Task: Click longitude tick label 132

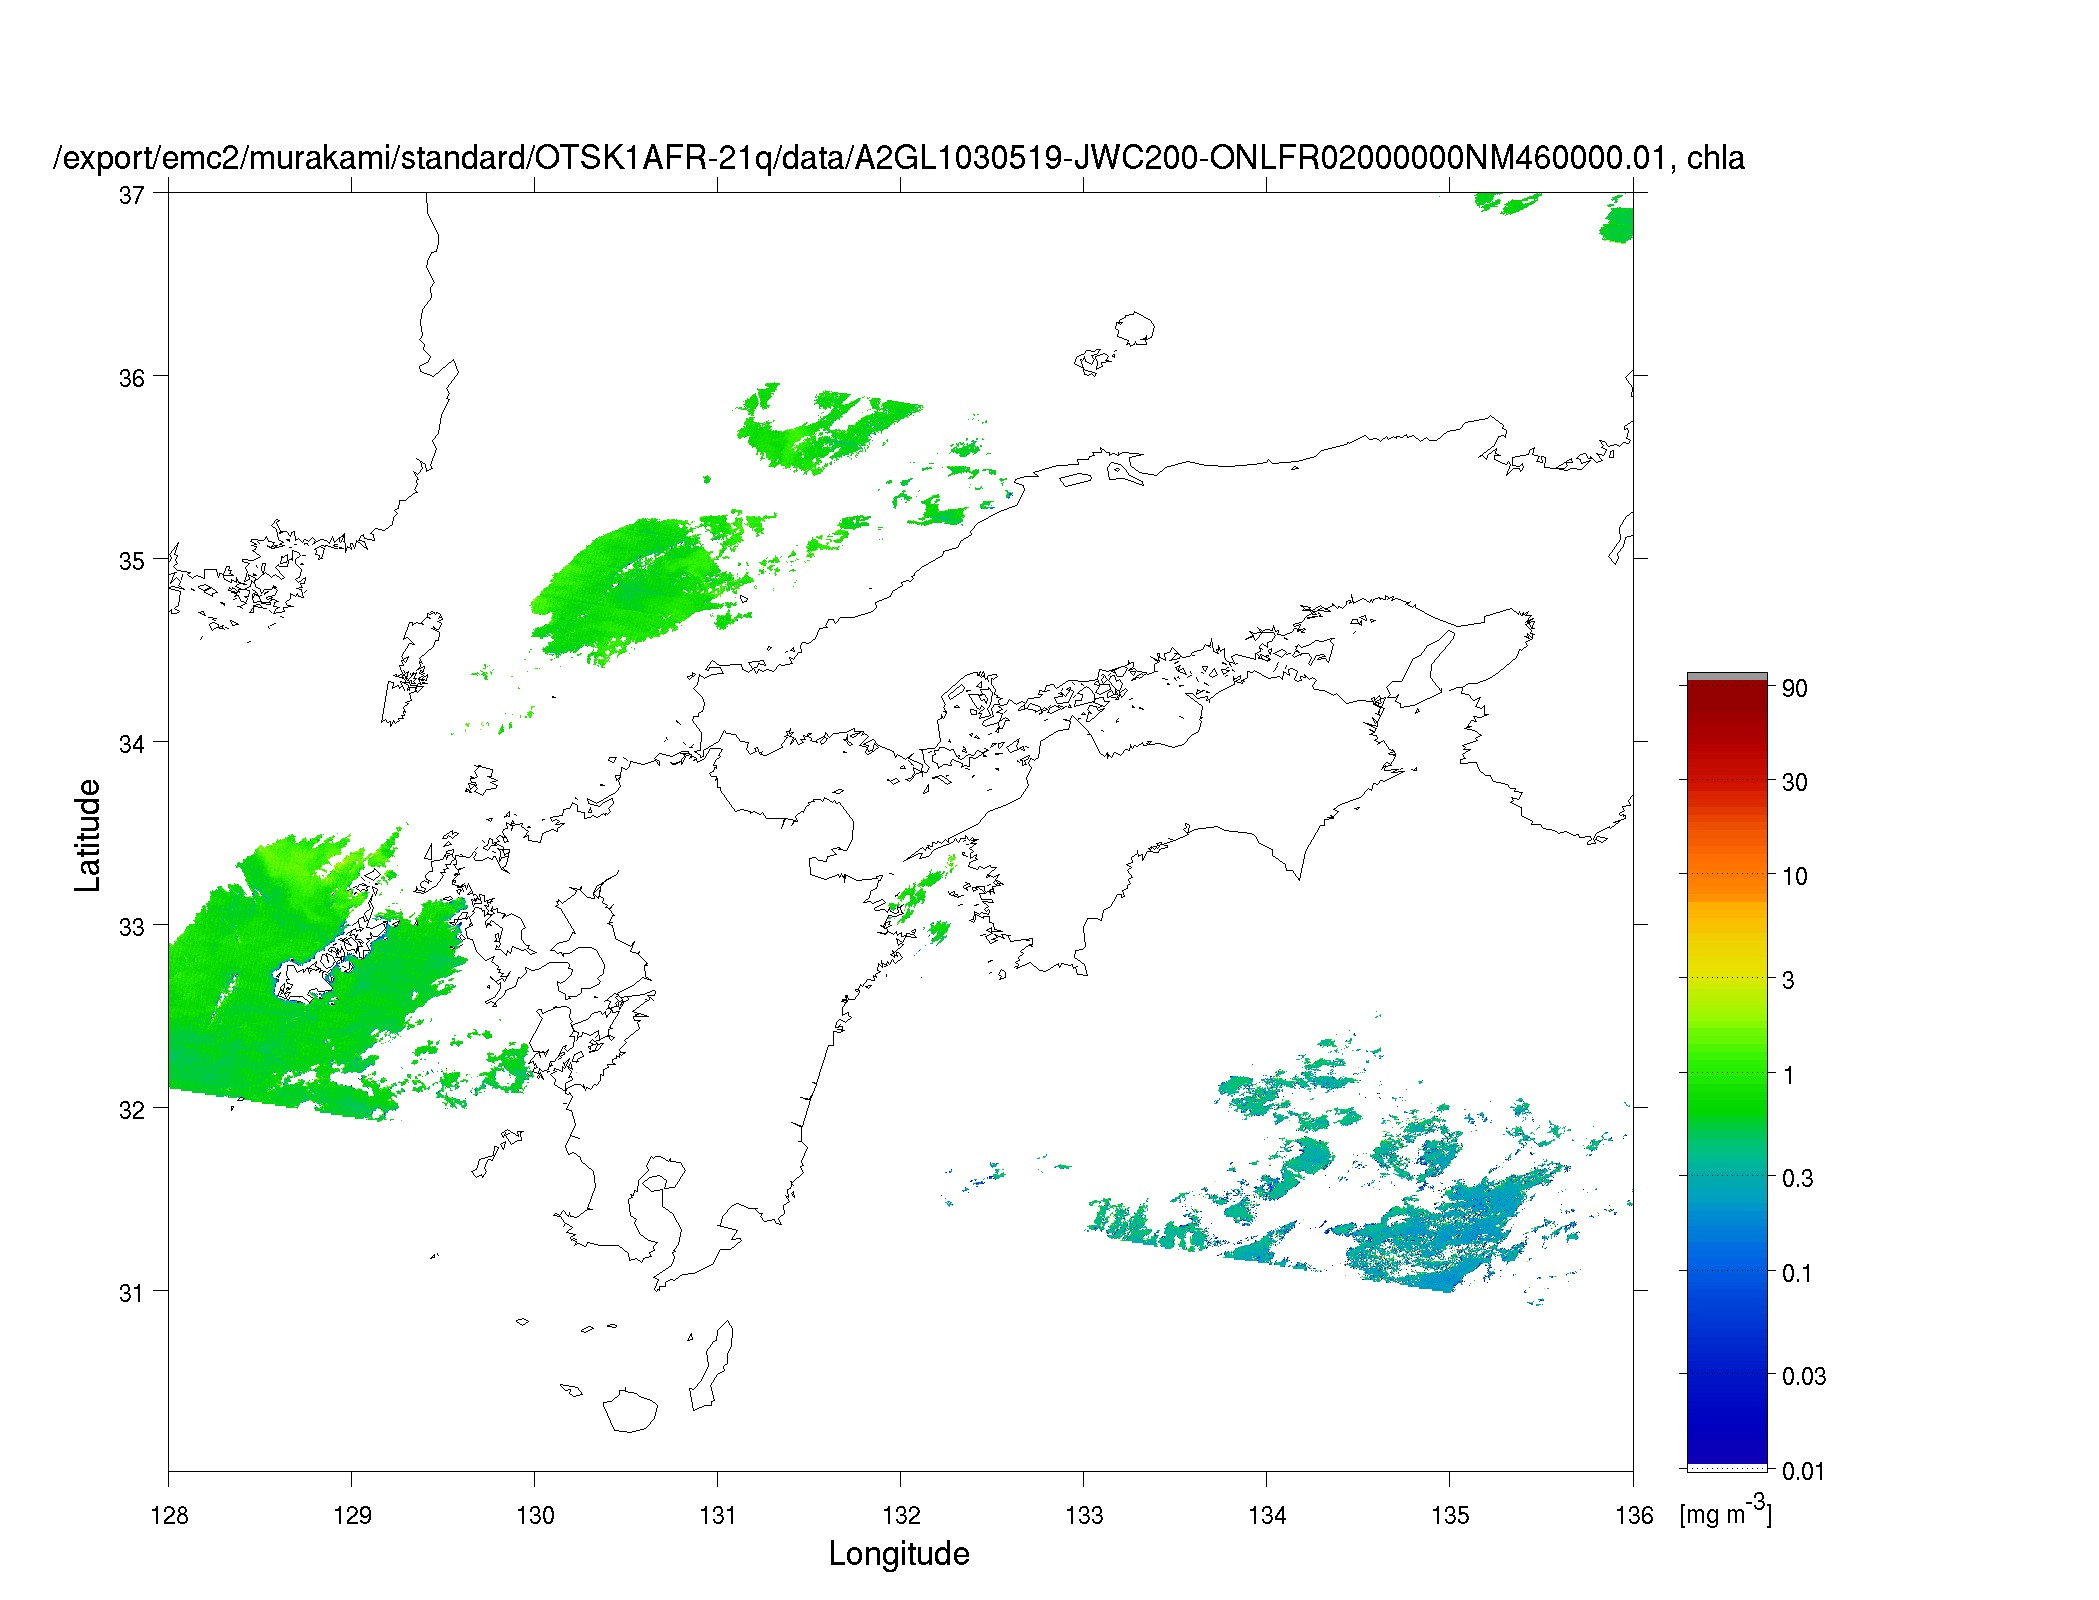Action: click(x=901, y=1515)
